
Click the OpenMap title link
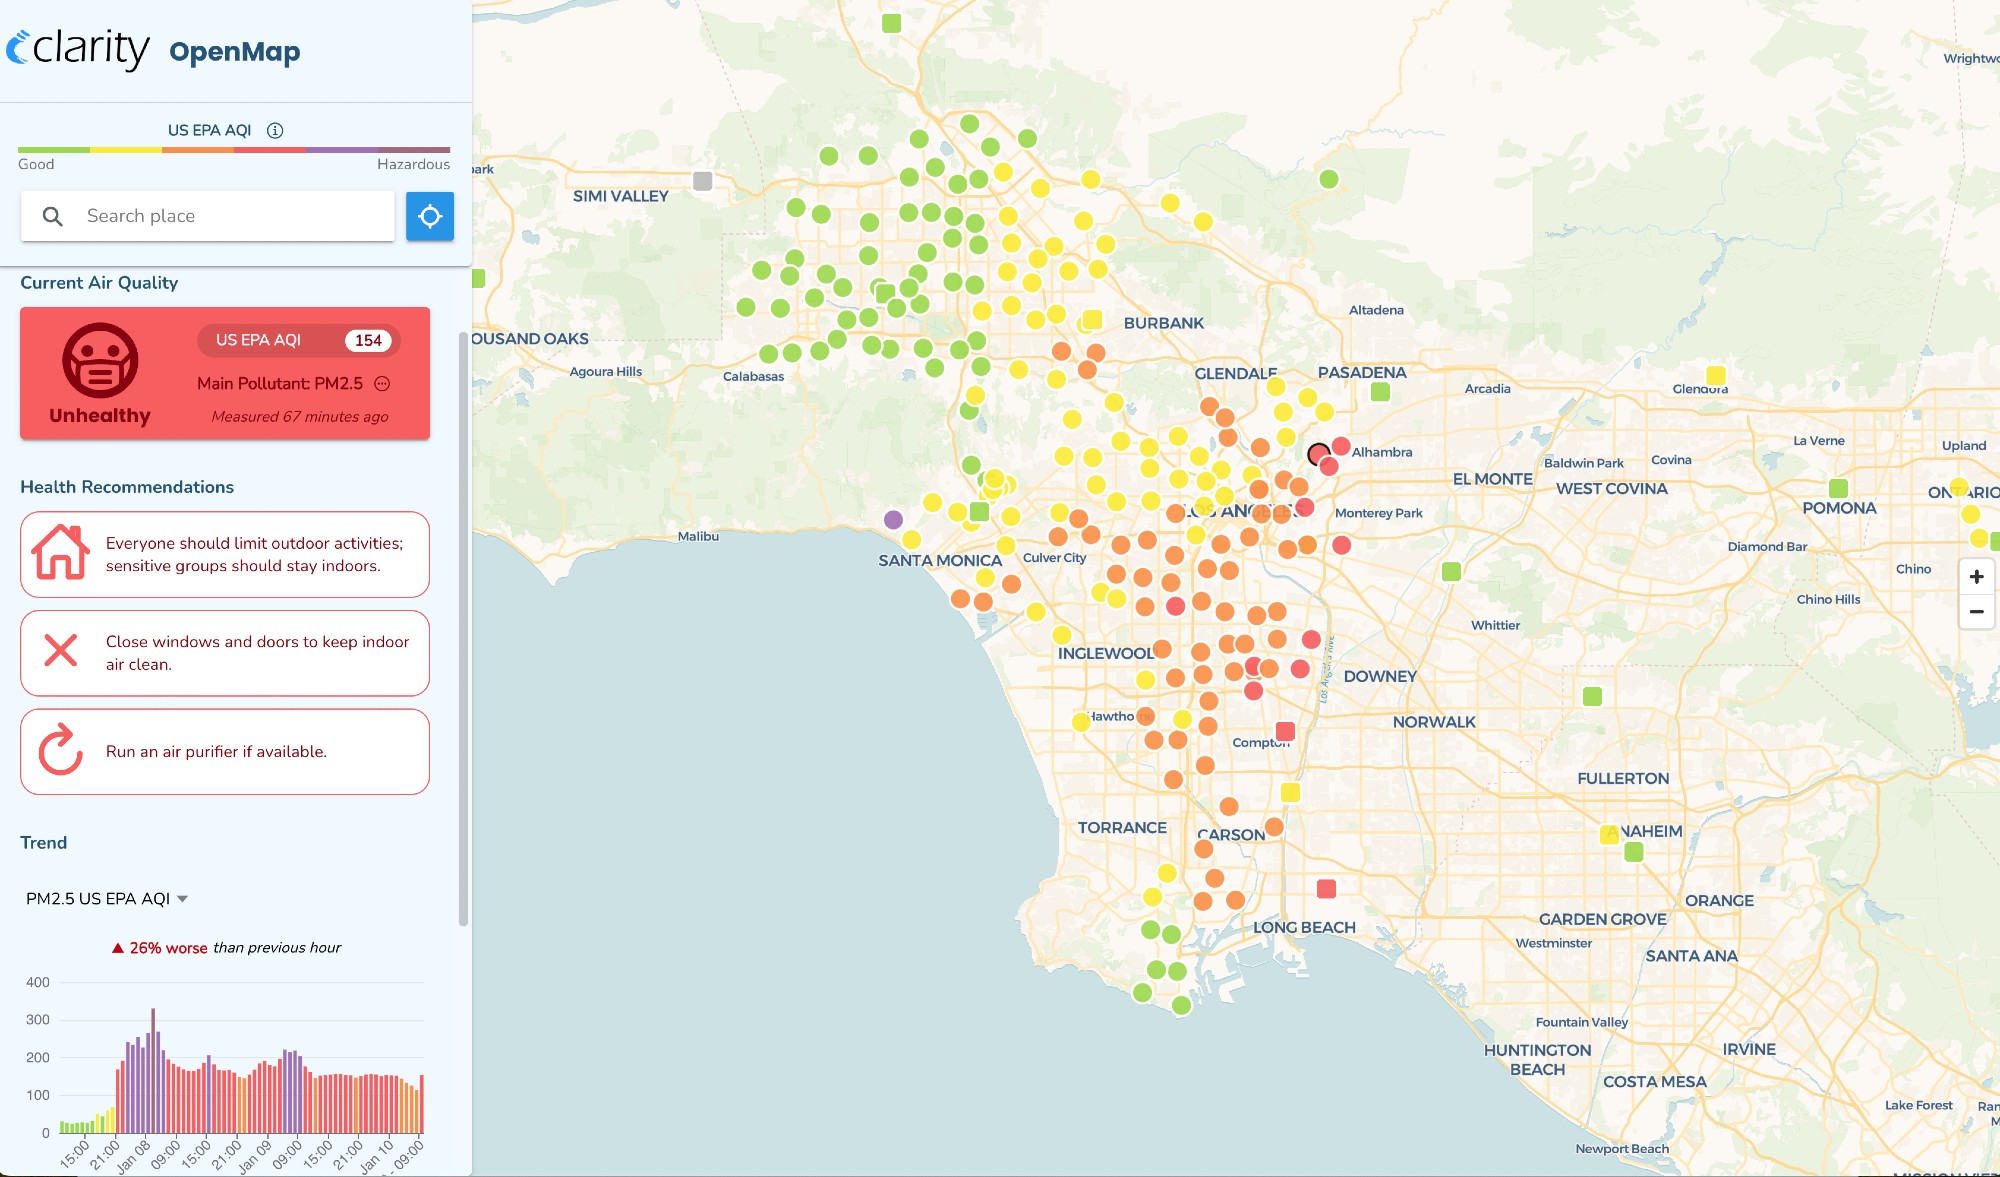pos(234,52)
